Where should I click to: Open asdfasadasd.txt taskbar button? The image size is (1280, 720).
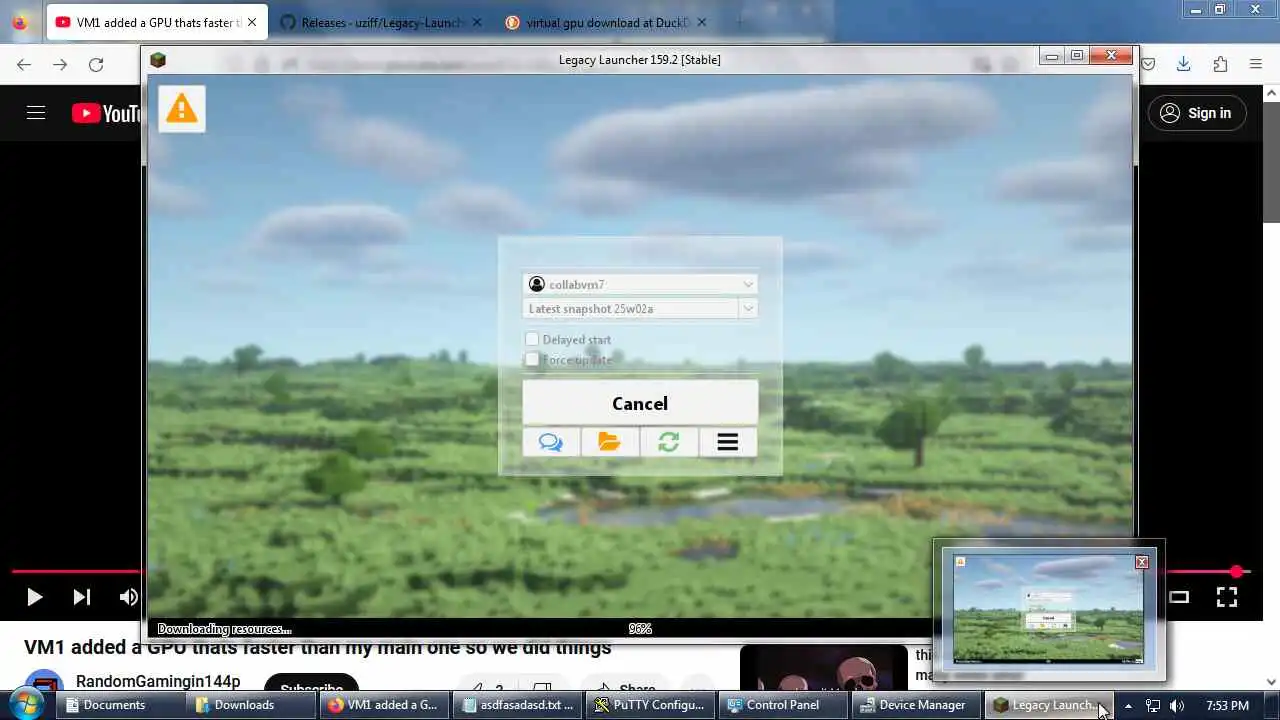pyautogui.click(x=516, y=705)
